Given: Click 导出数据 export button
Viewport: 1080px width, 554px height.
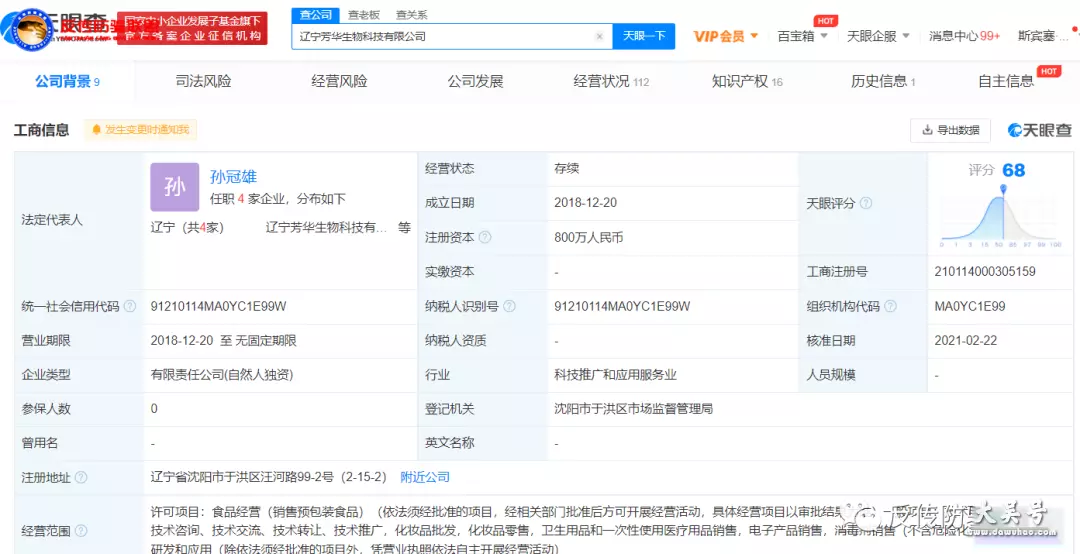Looking at the screenshot, I should coord(951,130).
